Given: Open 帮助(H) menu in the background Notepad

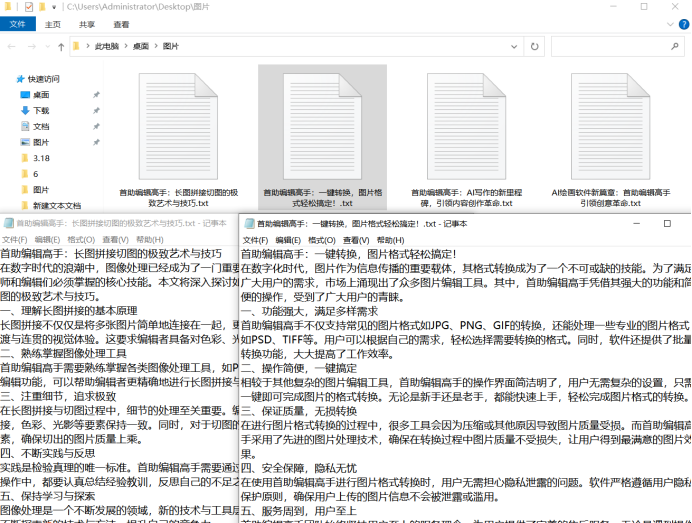Looking at the screenshot, I should (150, 240).
